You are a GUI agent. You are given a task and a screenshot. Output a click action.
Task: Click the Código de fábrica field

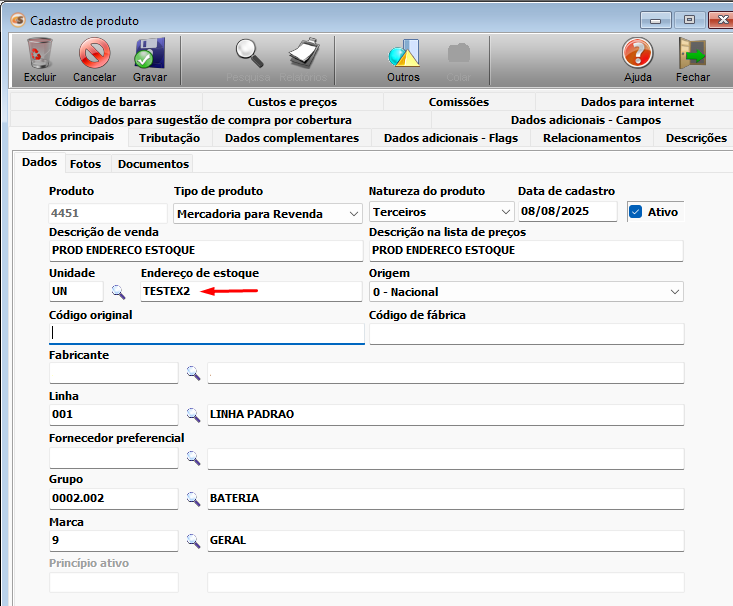click(526, 334)
